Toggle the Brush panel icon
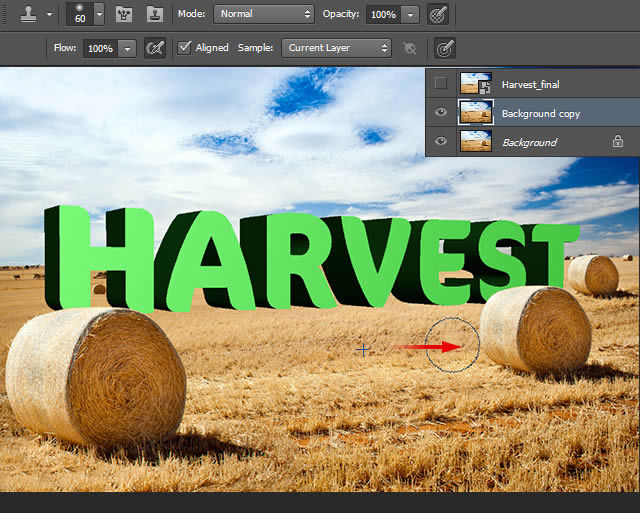 tap(124, 15)
